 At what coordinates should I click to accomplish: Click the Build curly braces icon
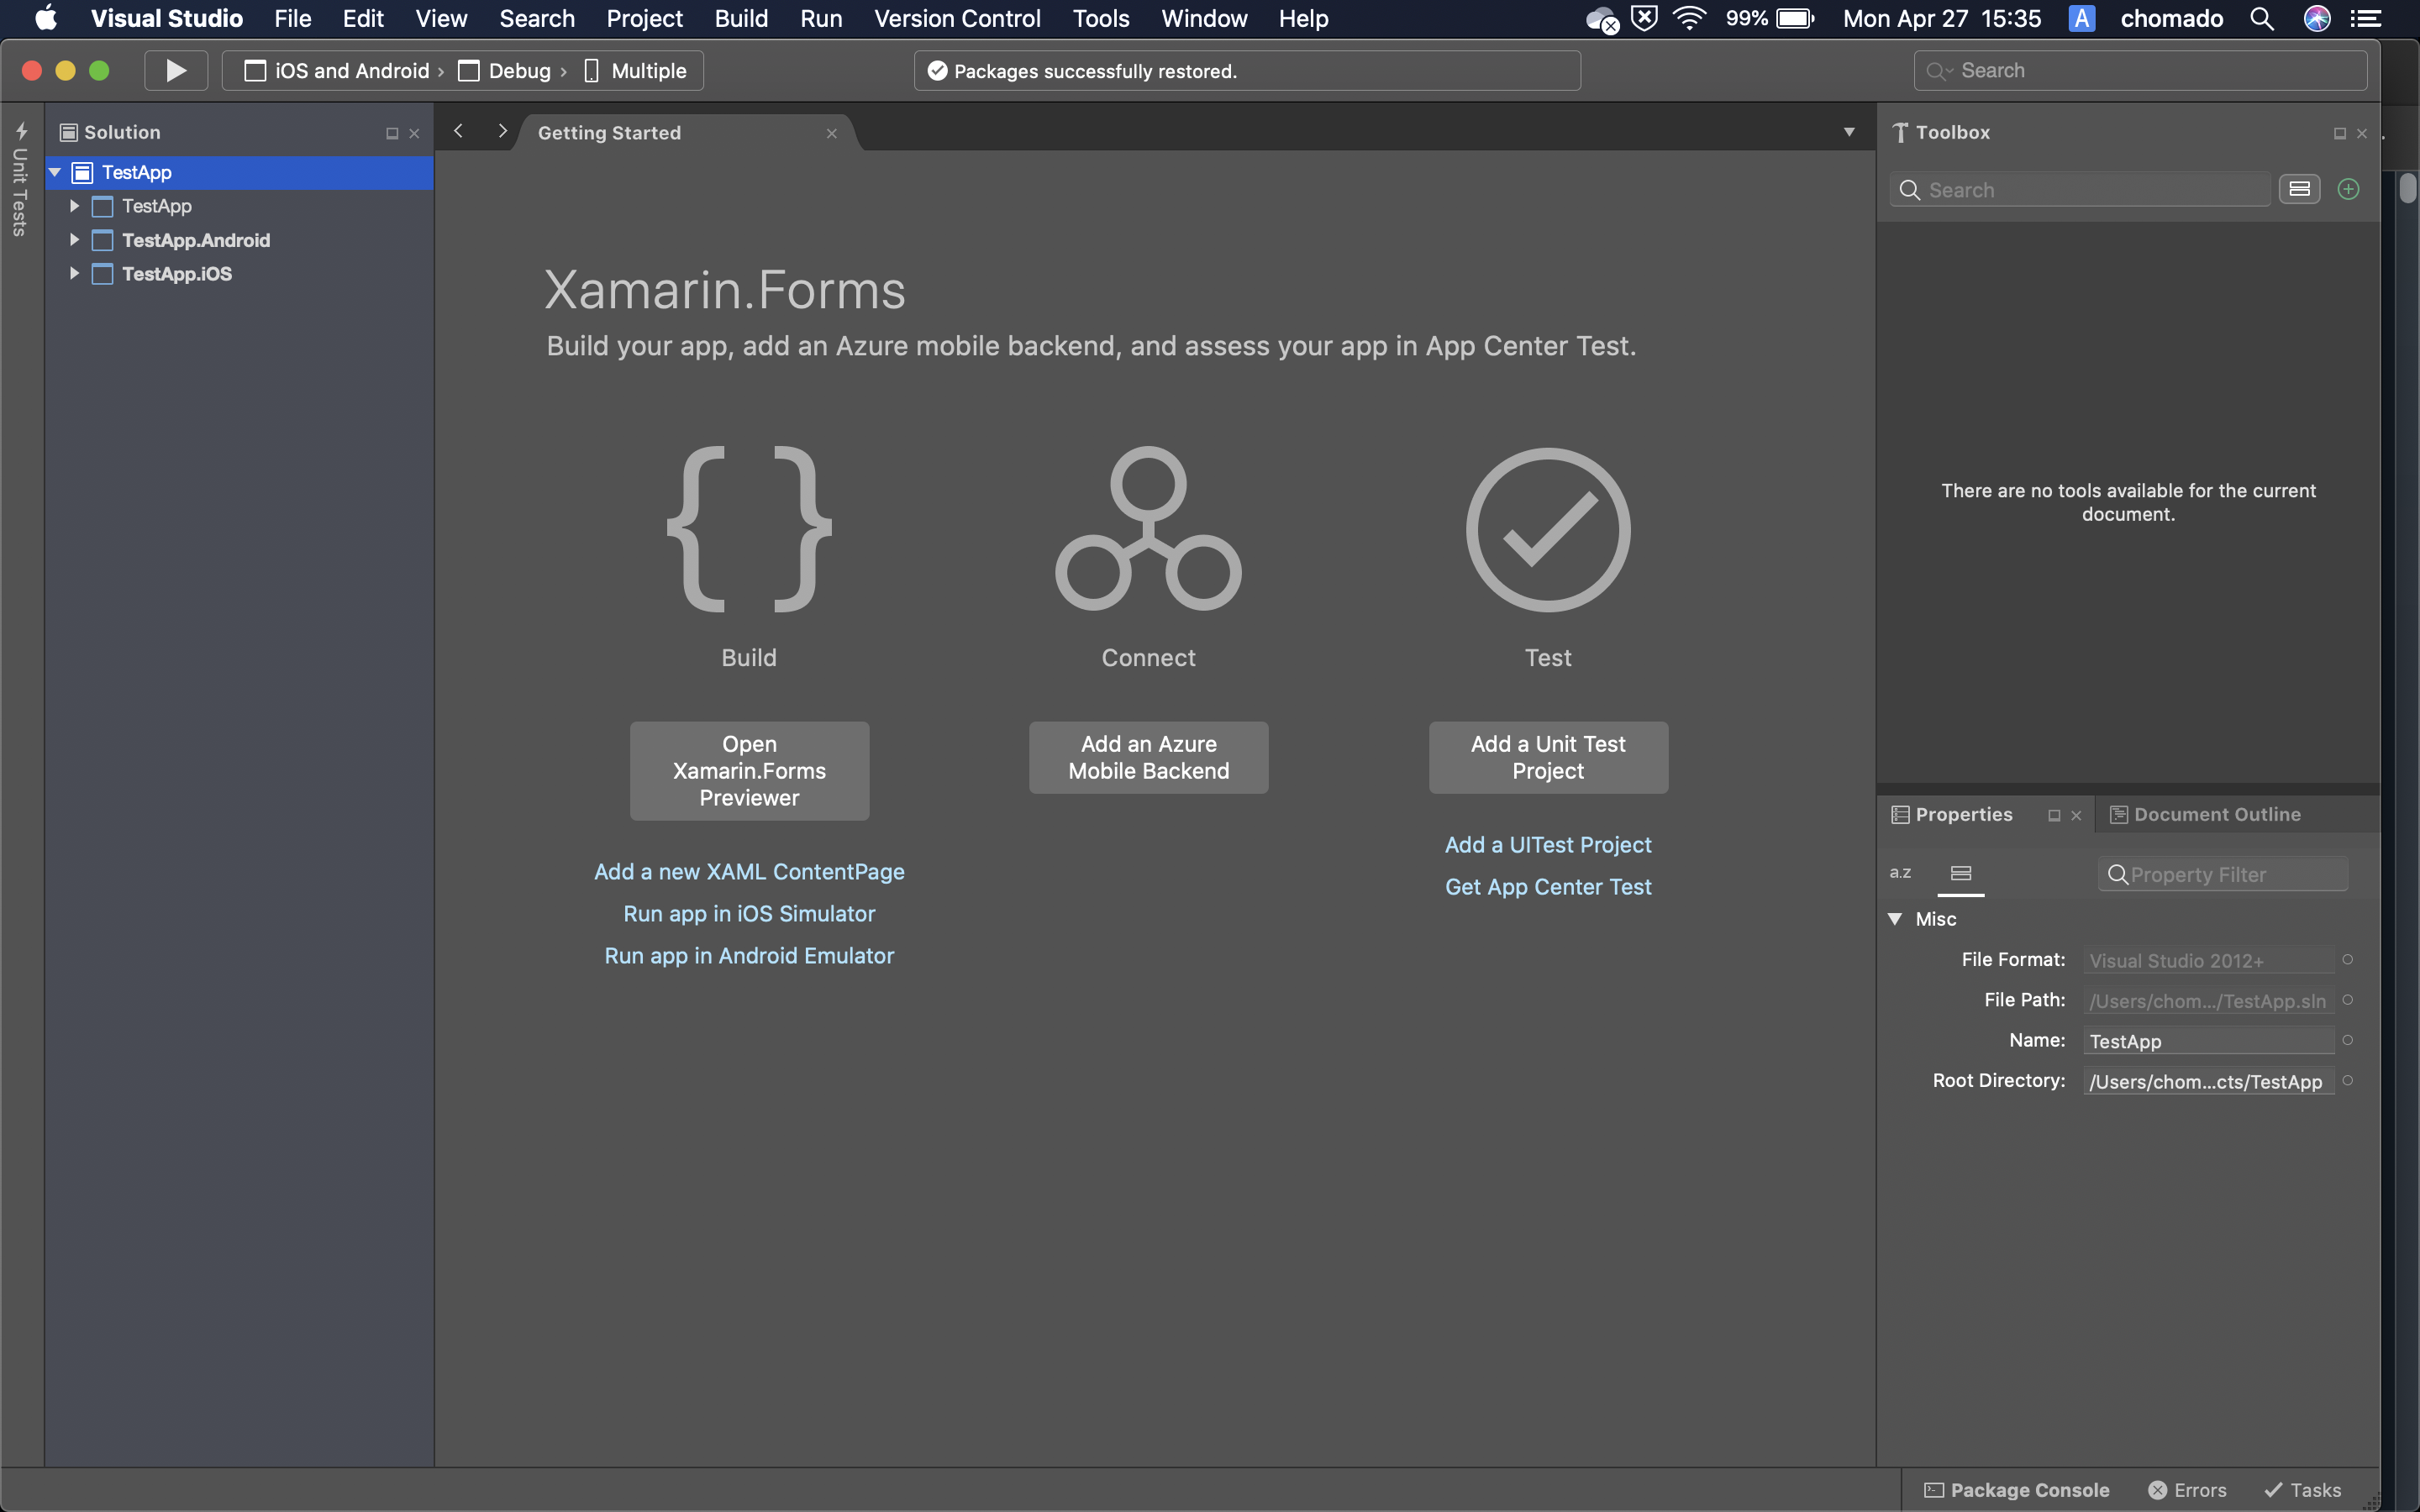(749, 529)
